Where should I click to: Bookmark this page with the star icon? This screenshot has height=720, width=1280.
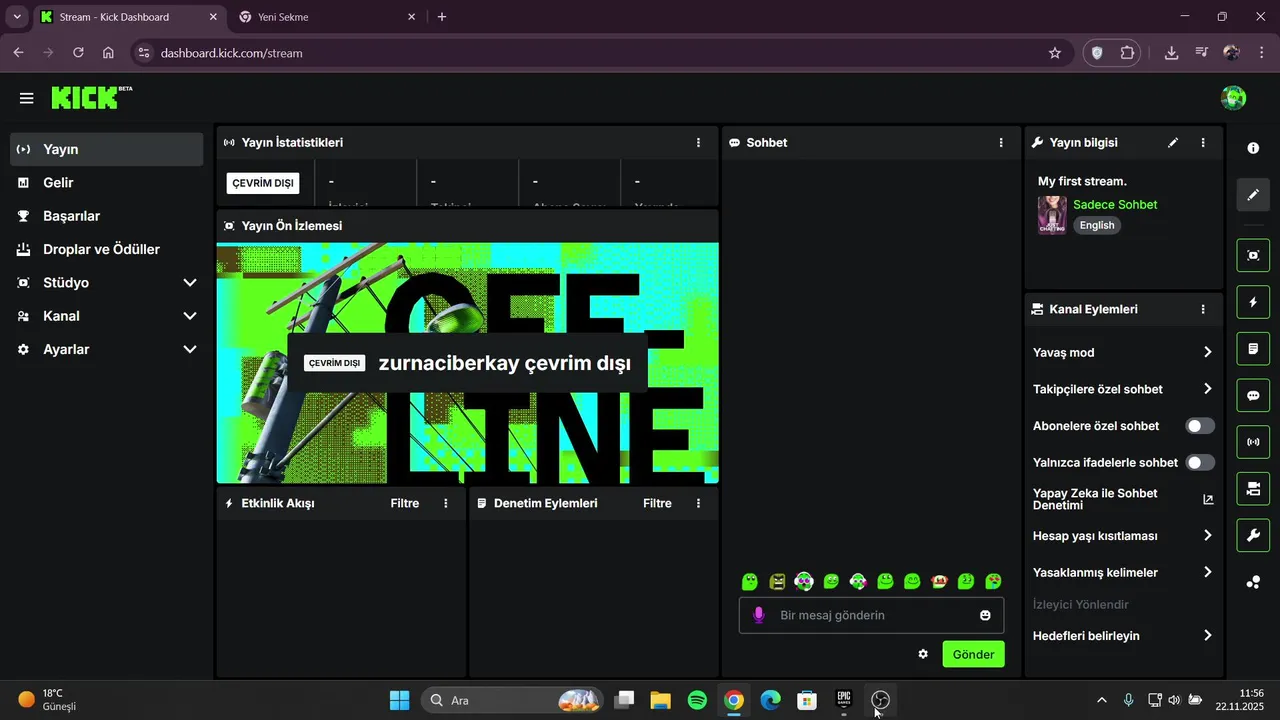pos(1055,53)
